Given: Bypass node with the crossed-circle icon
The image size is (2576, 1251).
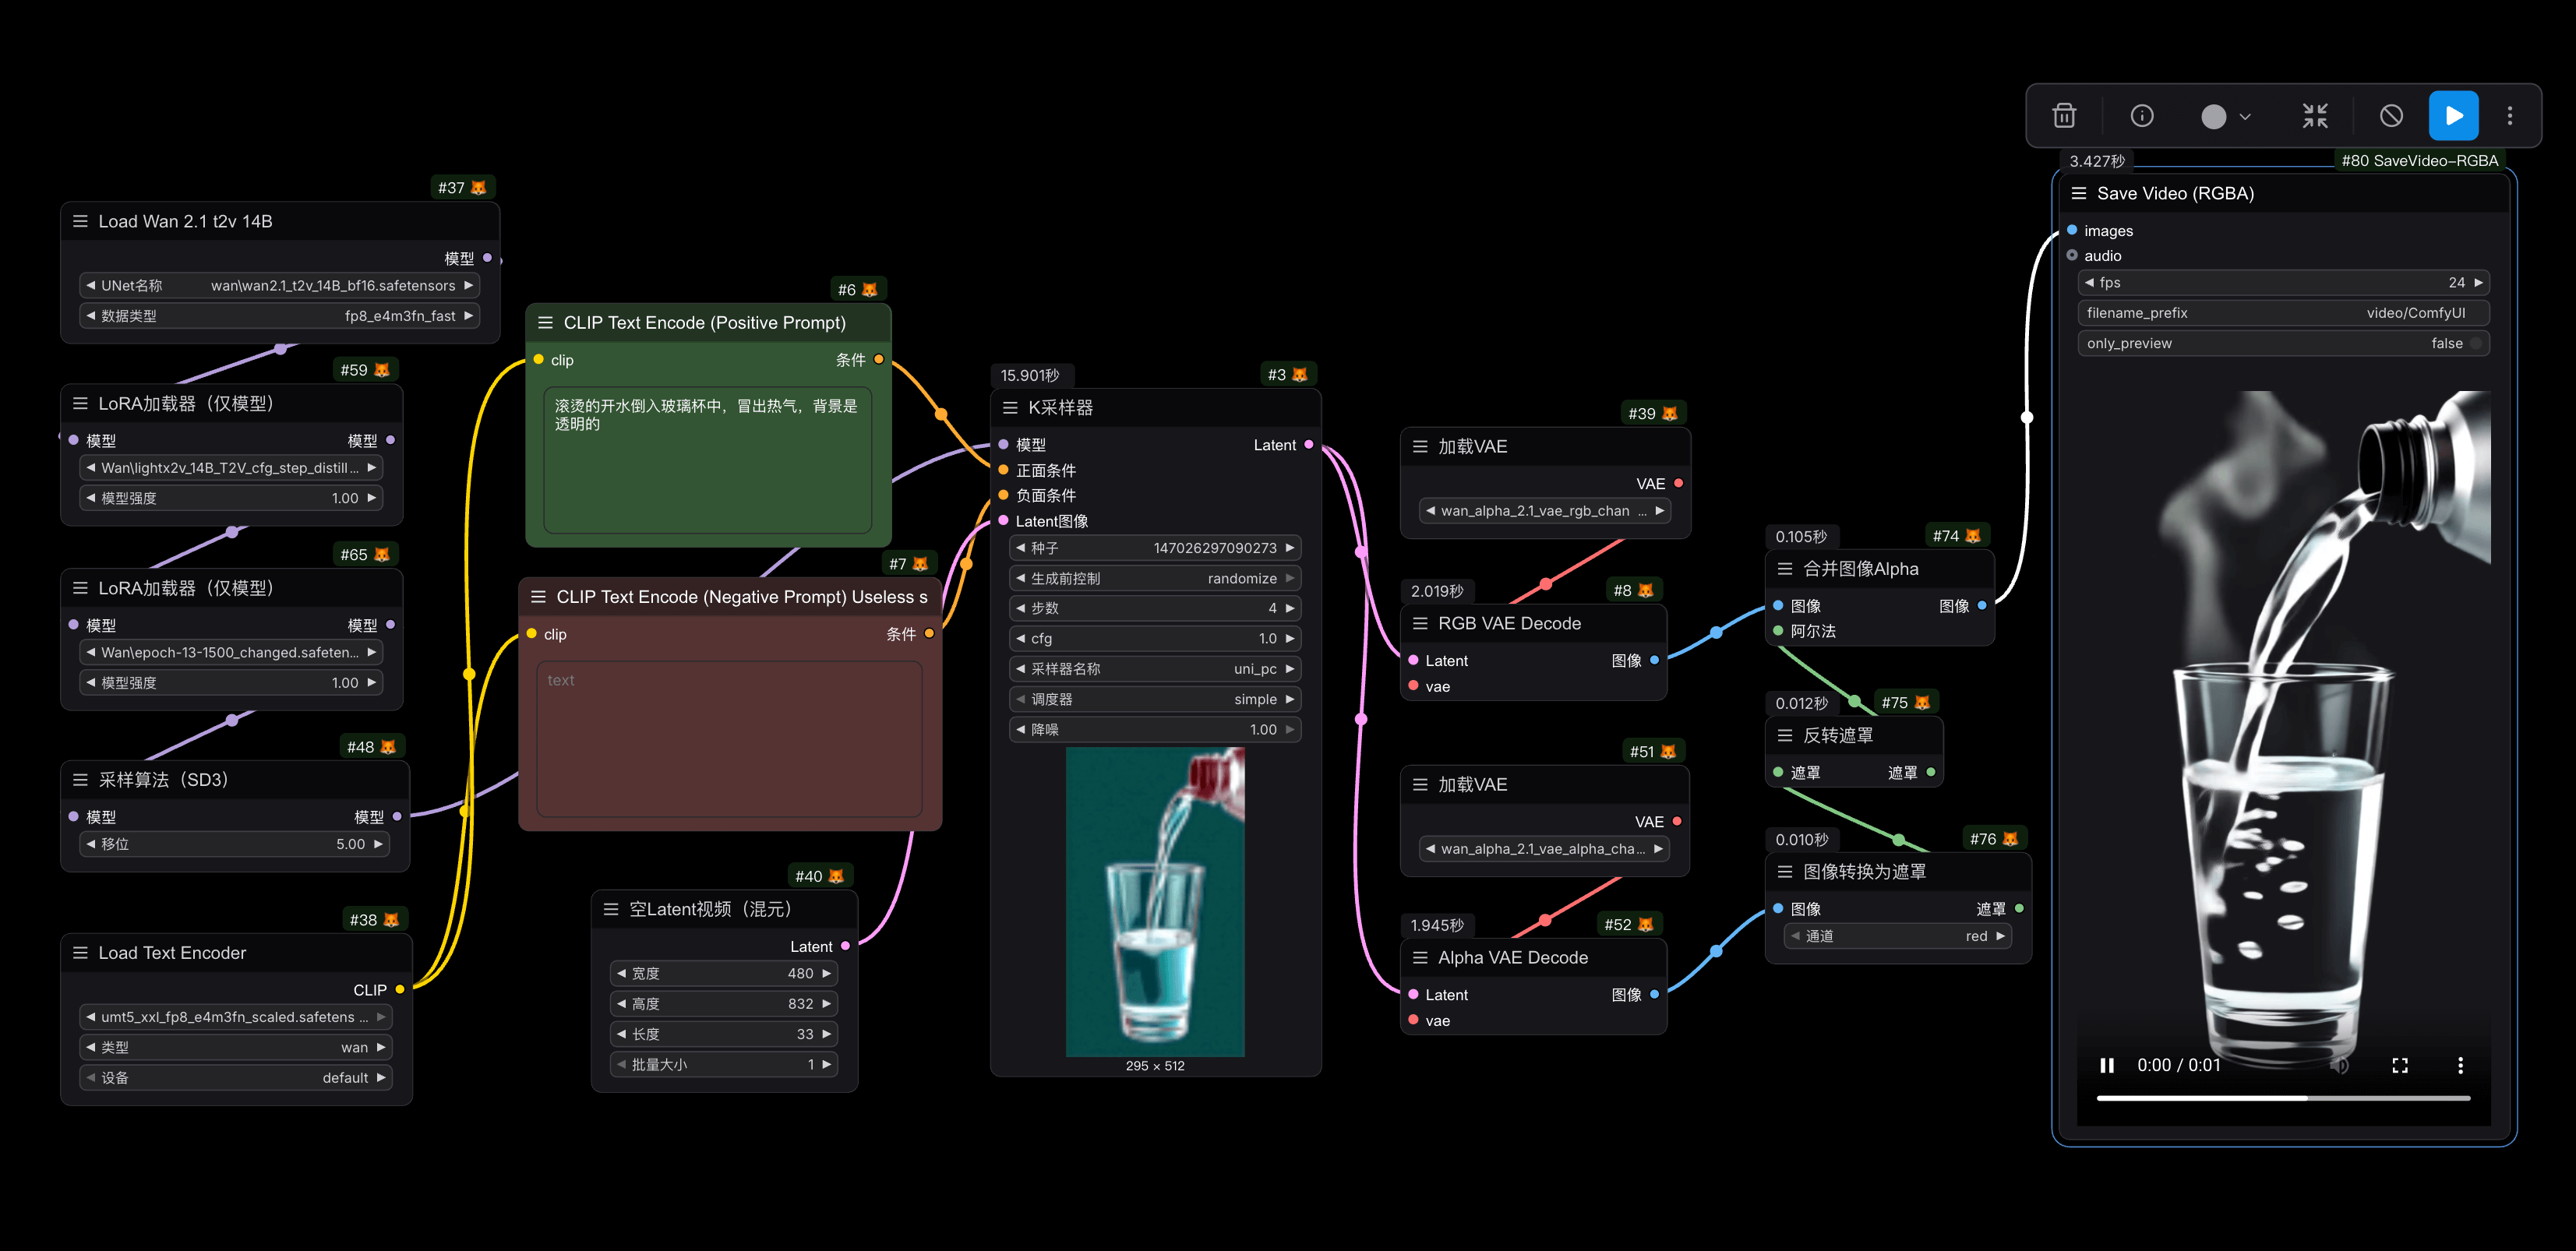Looking at the screenshot, I should click(x=2391, y=116).
